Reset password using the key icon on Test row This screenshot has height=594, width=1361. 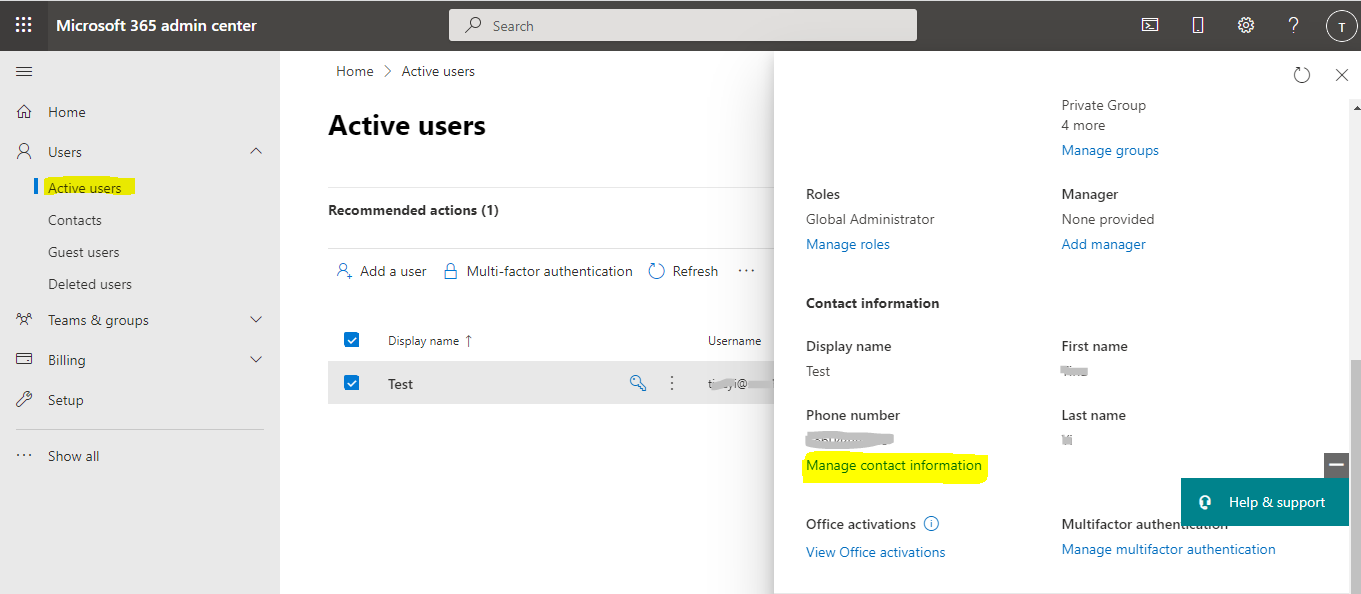(638, 382)
